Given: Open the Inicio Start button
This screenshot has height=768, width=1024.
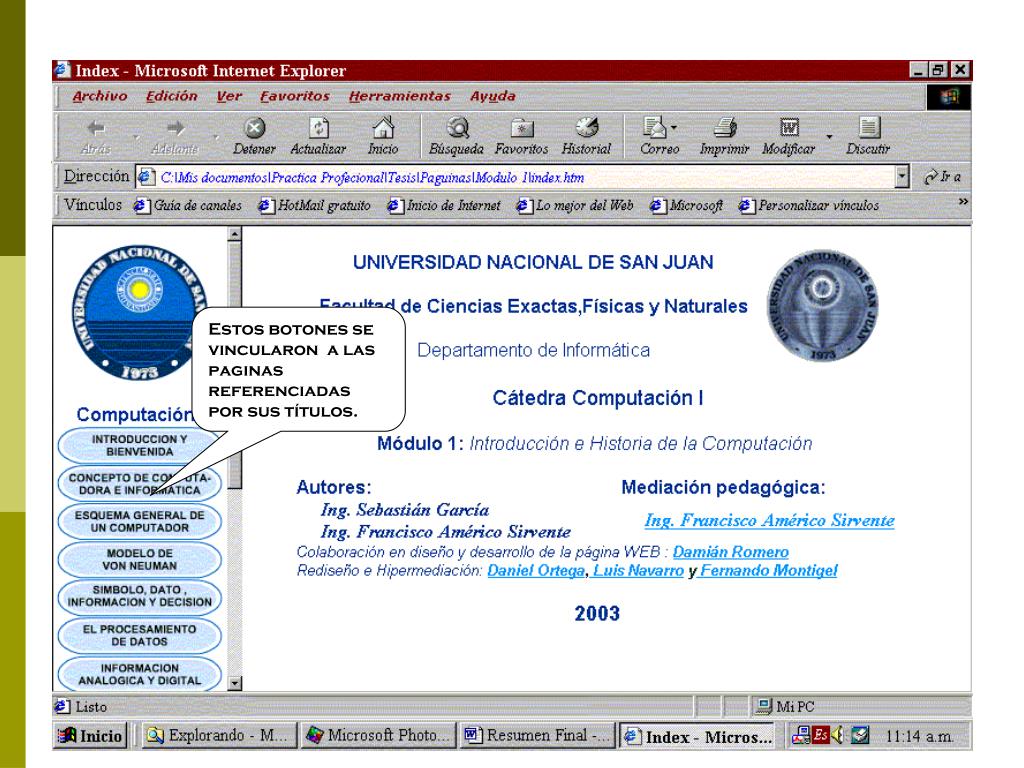Looking at the screenshot, I should pyautogui.click(x=89, y=735).
